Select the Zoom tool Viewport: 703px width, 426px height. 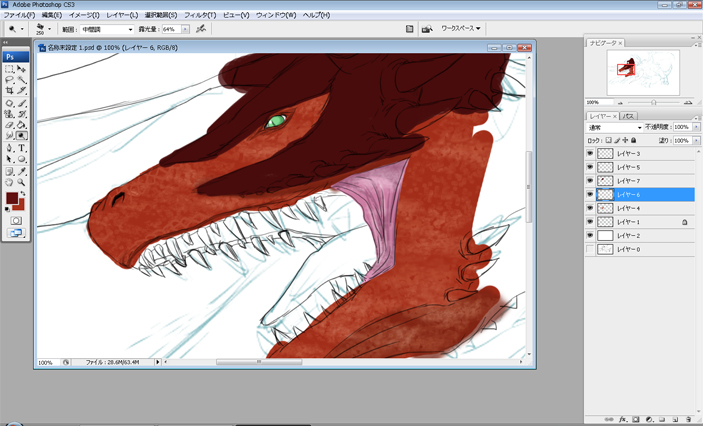click(x=22, y=182)
